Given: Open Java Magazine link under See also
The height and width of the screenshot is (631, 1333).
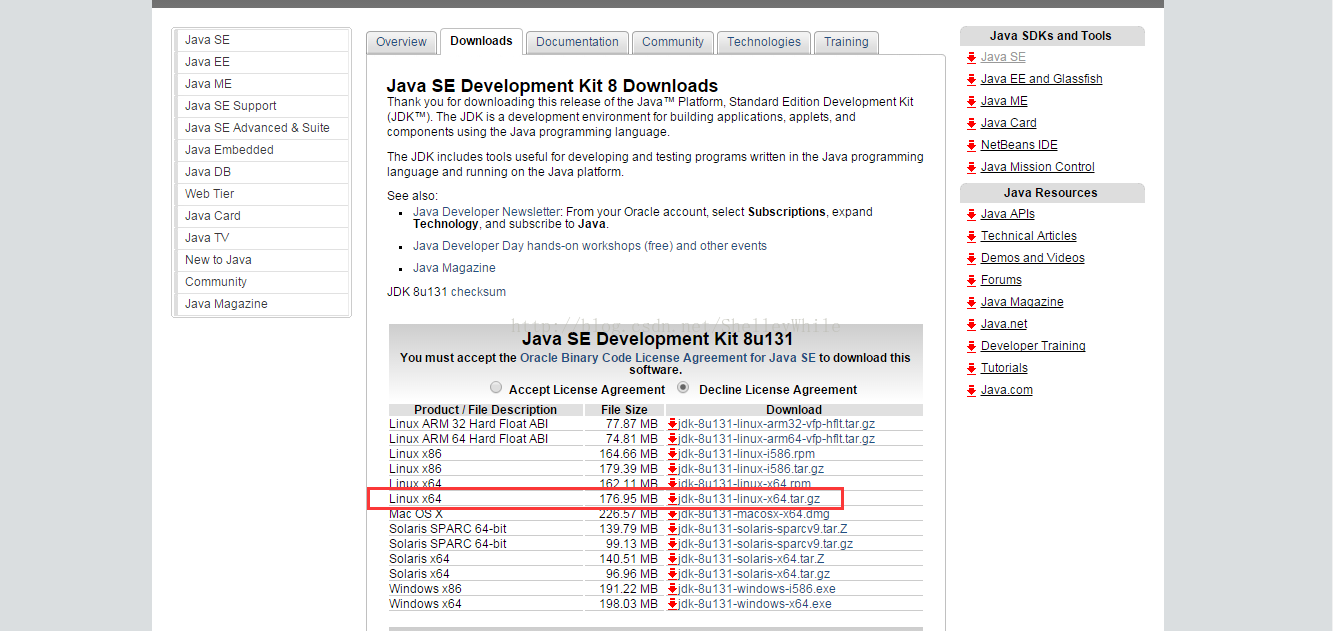Looking at the screenshot, I should click(454, 268).
